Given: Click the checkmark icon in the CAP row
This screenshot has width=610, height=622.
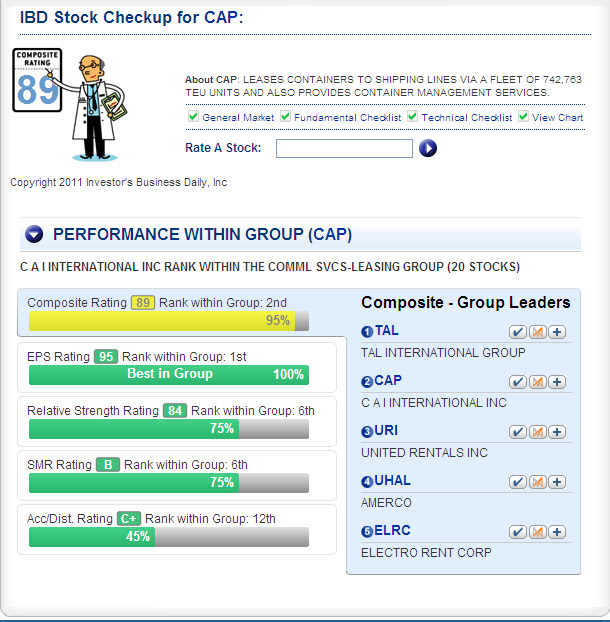Looking at the screenshot, I should point(518,382).
